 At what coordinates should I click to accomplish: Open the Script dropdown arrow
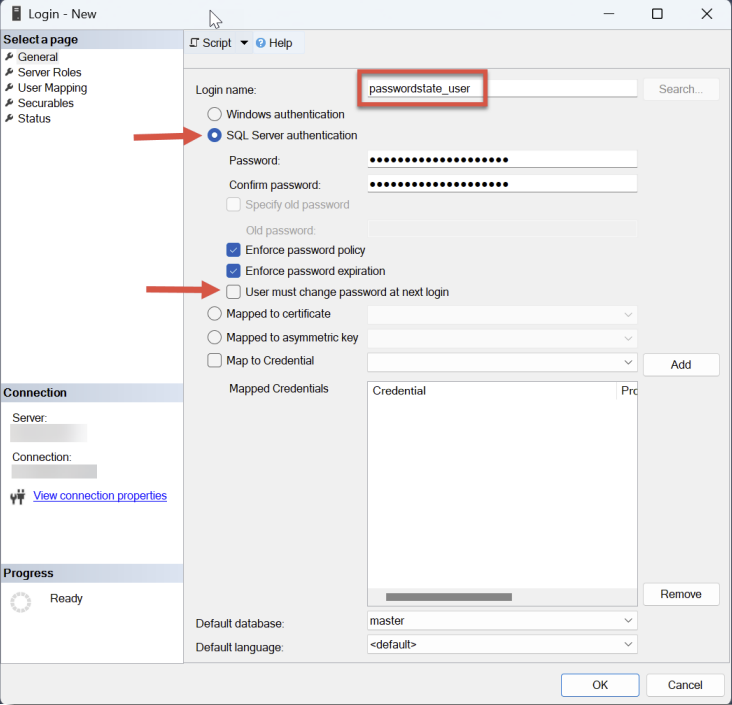(x=244, y=43)
